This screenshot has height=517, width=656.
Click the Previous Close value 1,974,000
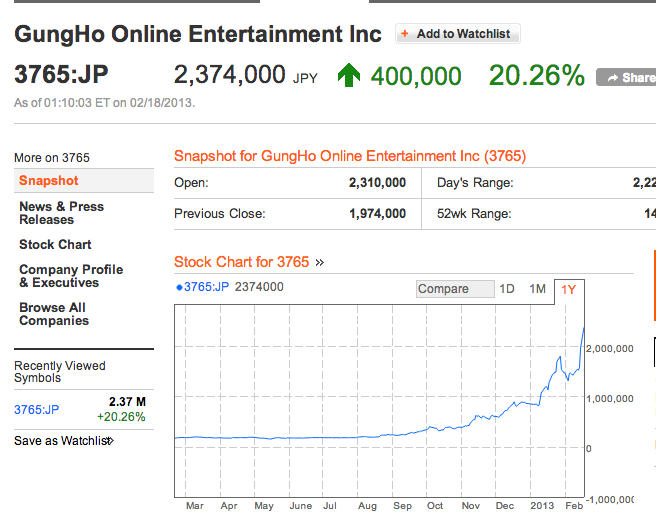coord(377,214)
